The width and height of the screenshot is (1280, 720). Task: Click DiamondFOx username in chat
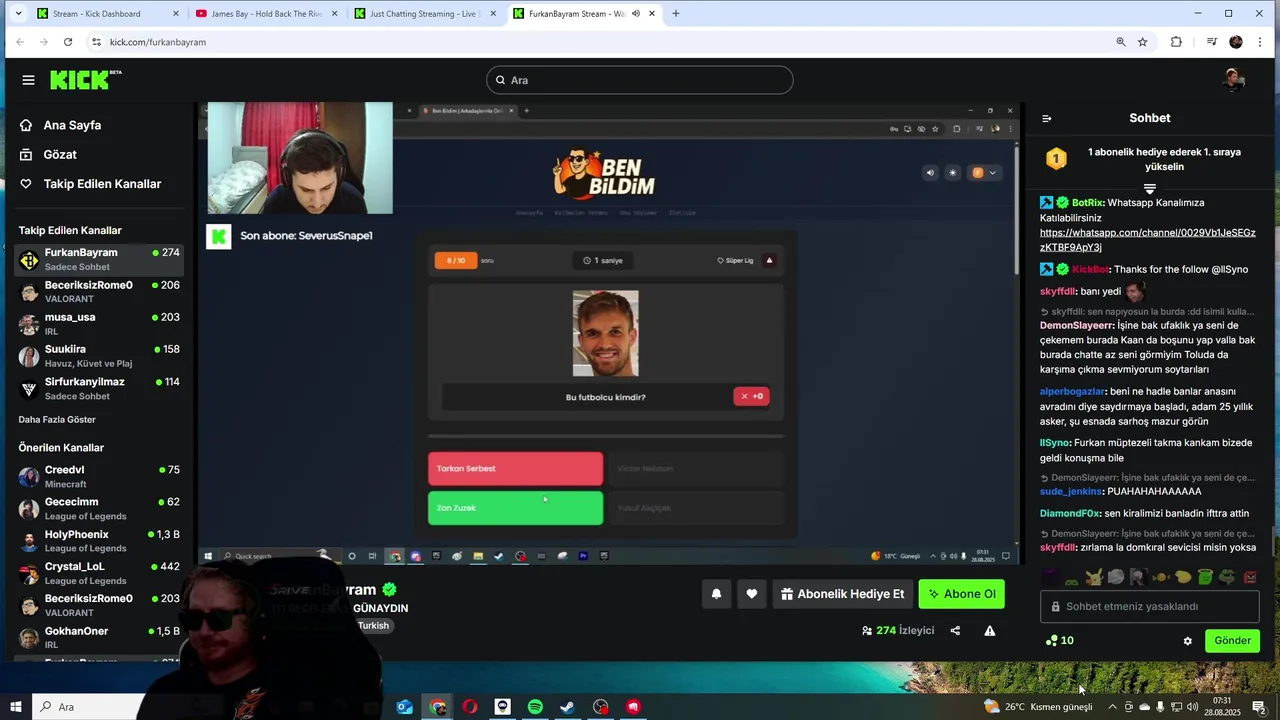click(x=1070, y=513)
